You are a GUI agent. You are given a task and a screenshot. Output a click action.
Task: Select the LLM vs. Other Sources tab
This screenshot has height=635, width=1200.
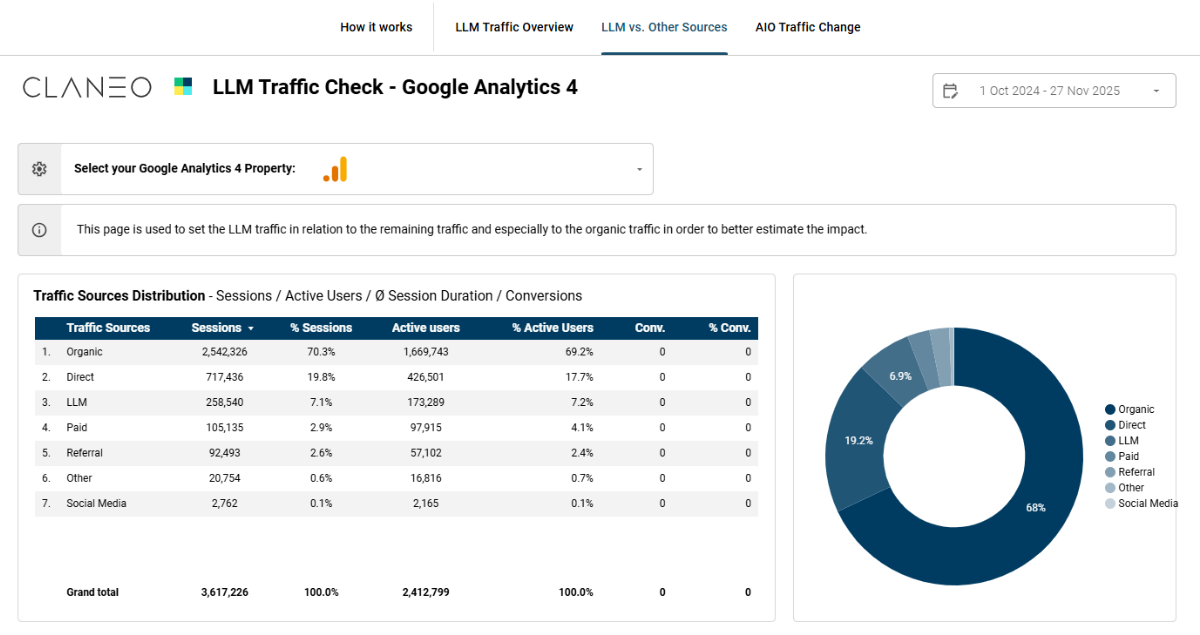point(664,27)
